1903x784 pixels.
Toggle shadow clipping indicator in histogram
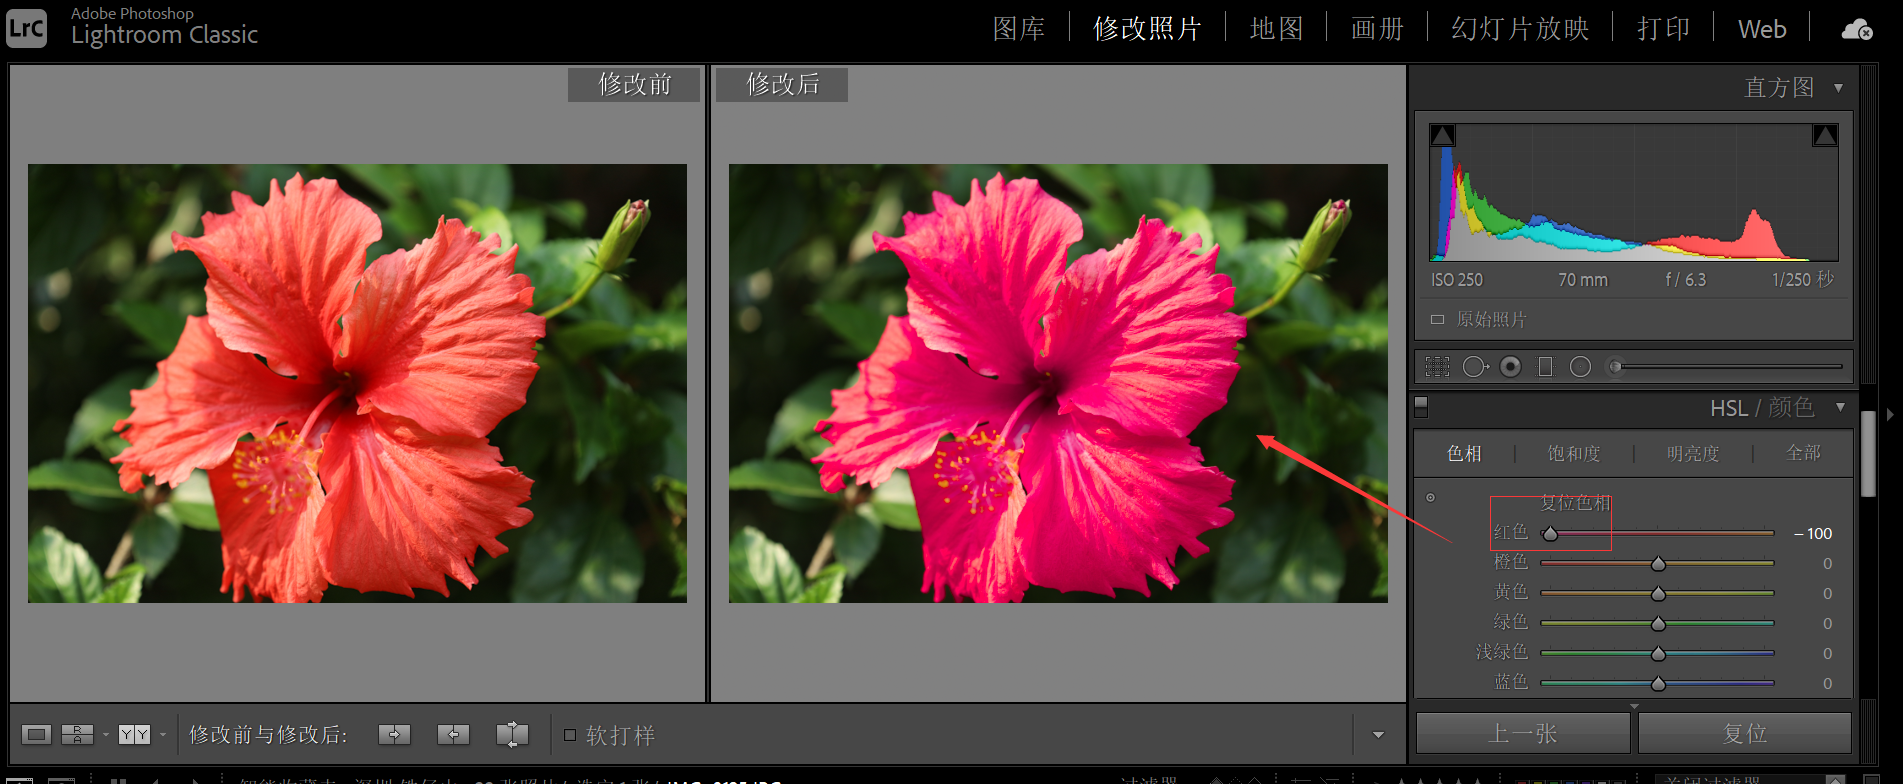(x=1442, y=135)
